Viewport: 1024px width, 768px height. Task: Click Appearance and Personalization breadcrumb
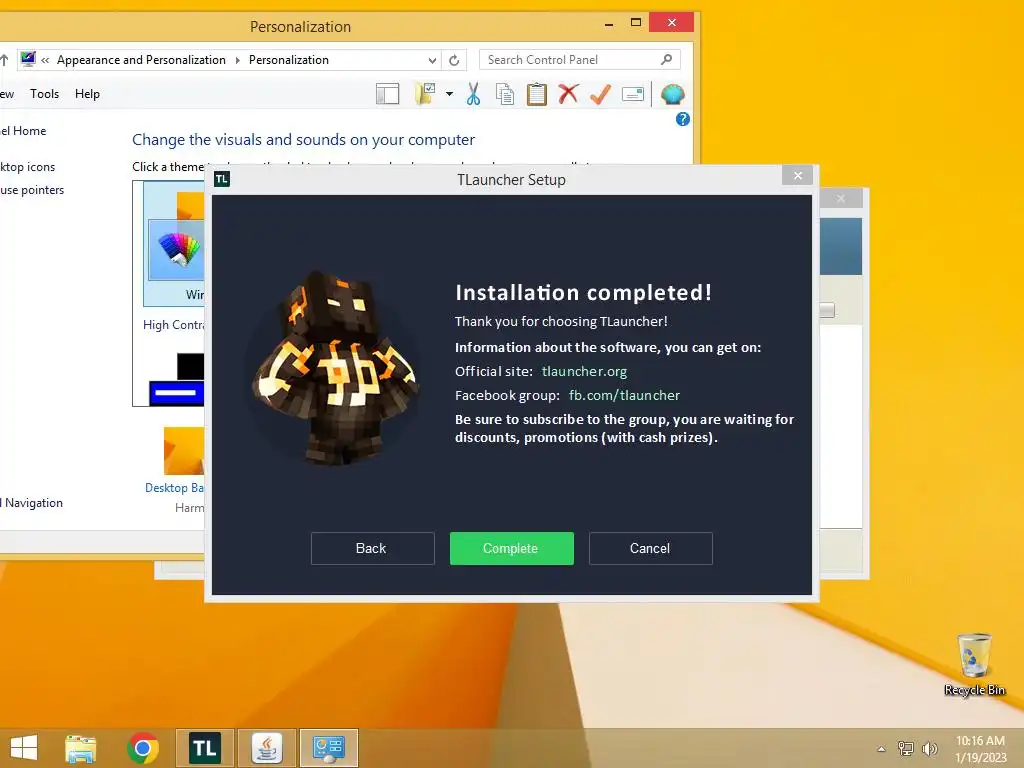coord(141,59)
